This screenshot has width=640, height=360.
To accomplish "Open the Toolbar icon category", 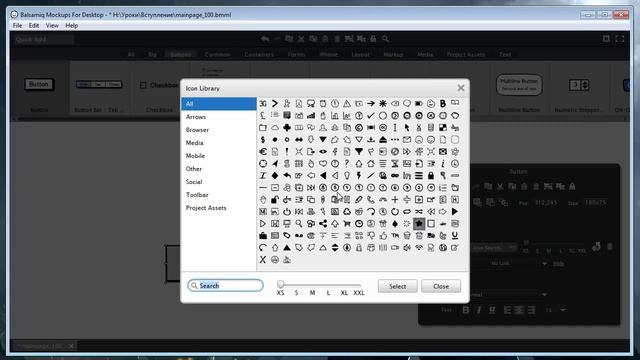I will point(219,195).
